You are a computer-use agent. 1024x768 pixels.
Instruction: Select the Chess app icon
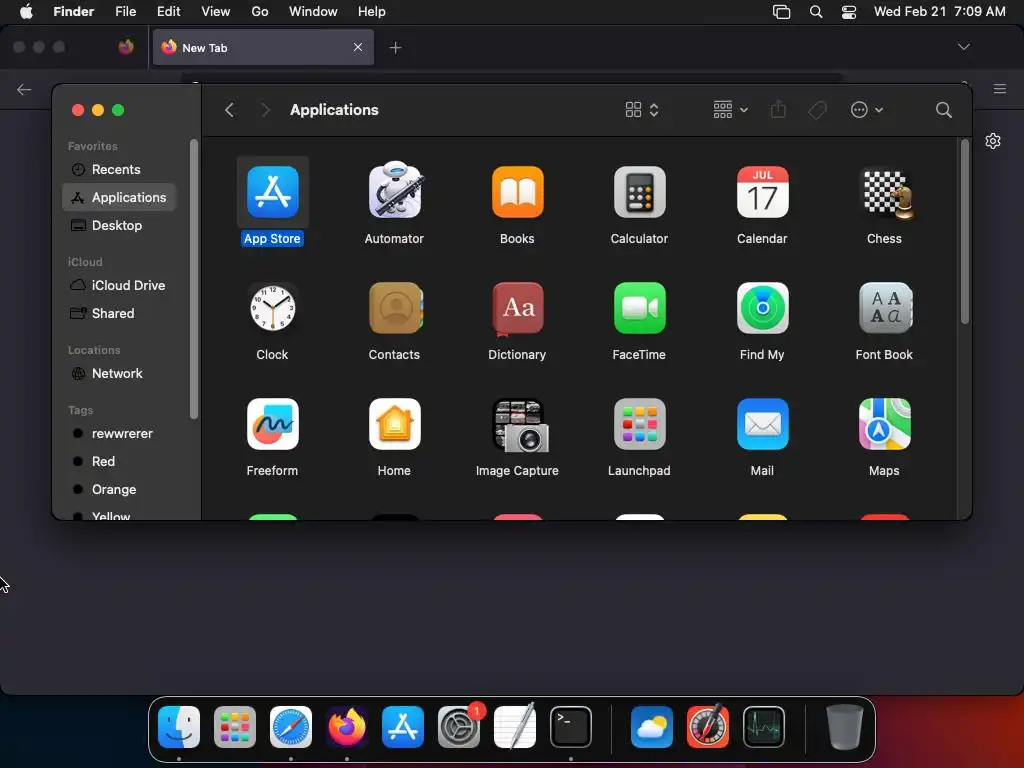(887, 193)
